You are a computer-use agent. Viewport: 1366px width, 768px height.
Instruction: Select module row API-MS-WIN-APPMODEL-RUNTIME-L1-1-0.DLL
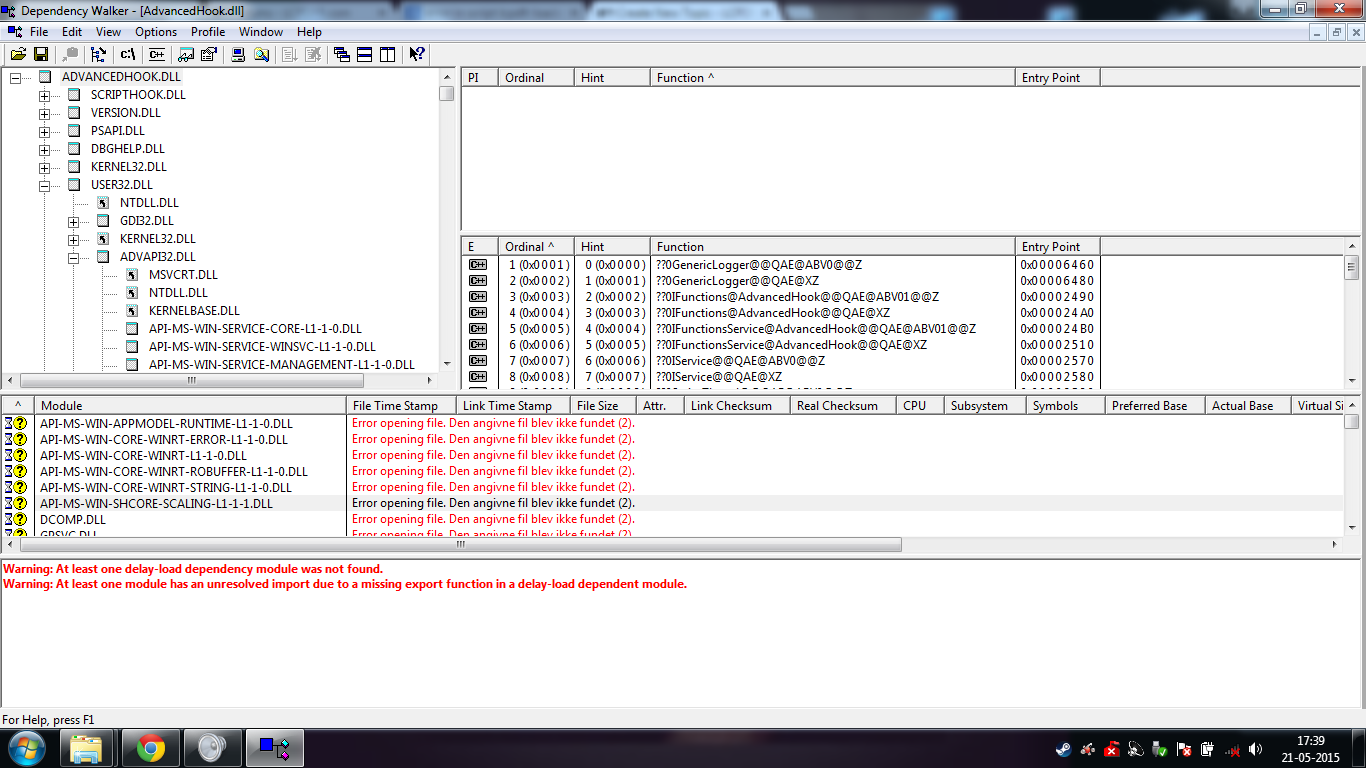point(672,423)
